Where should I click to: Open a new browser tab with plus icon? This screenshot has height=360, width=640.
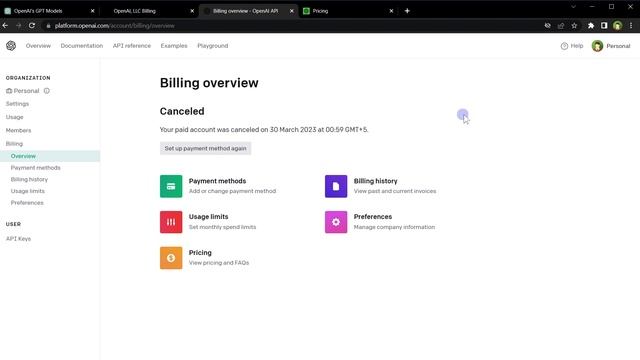407,11
